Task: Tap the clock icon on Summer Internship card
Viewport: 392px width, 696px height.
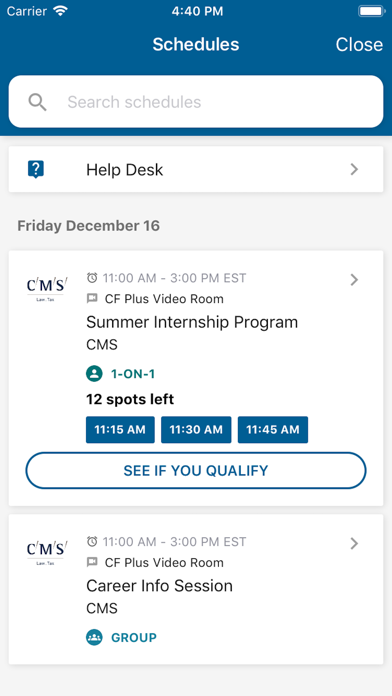Action: (92, 278)
